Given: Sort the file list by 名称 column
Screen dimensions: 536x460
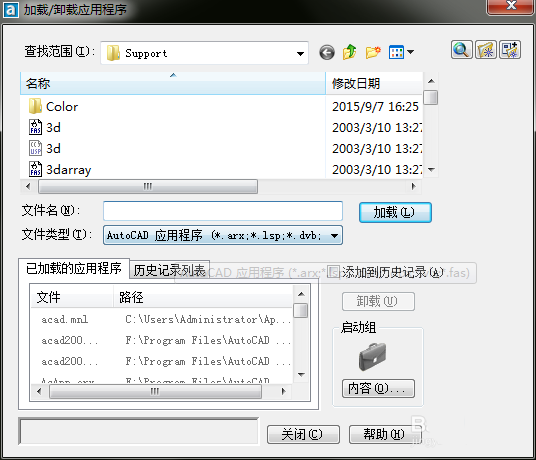Looking at the screenshot, I should click(173, 83).
